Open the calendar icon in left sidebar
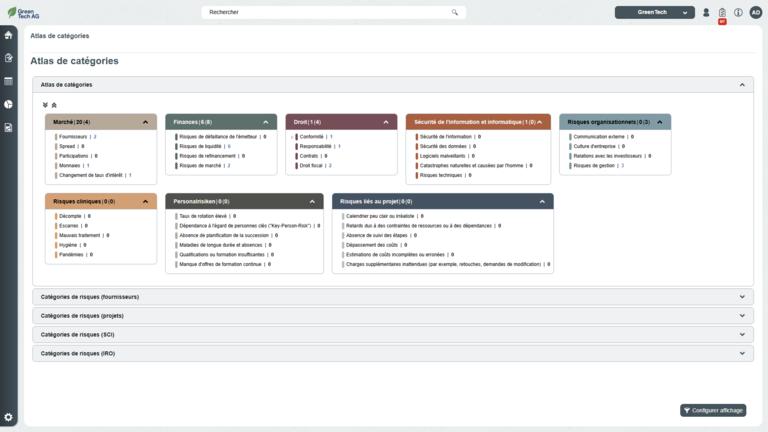 (x=9, y=81)
